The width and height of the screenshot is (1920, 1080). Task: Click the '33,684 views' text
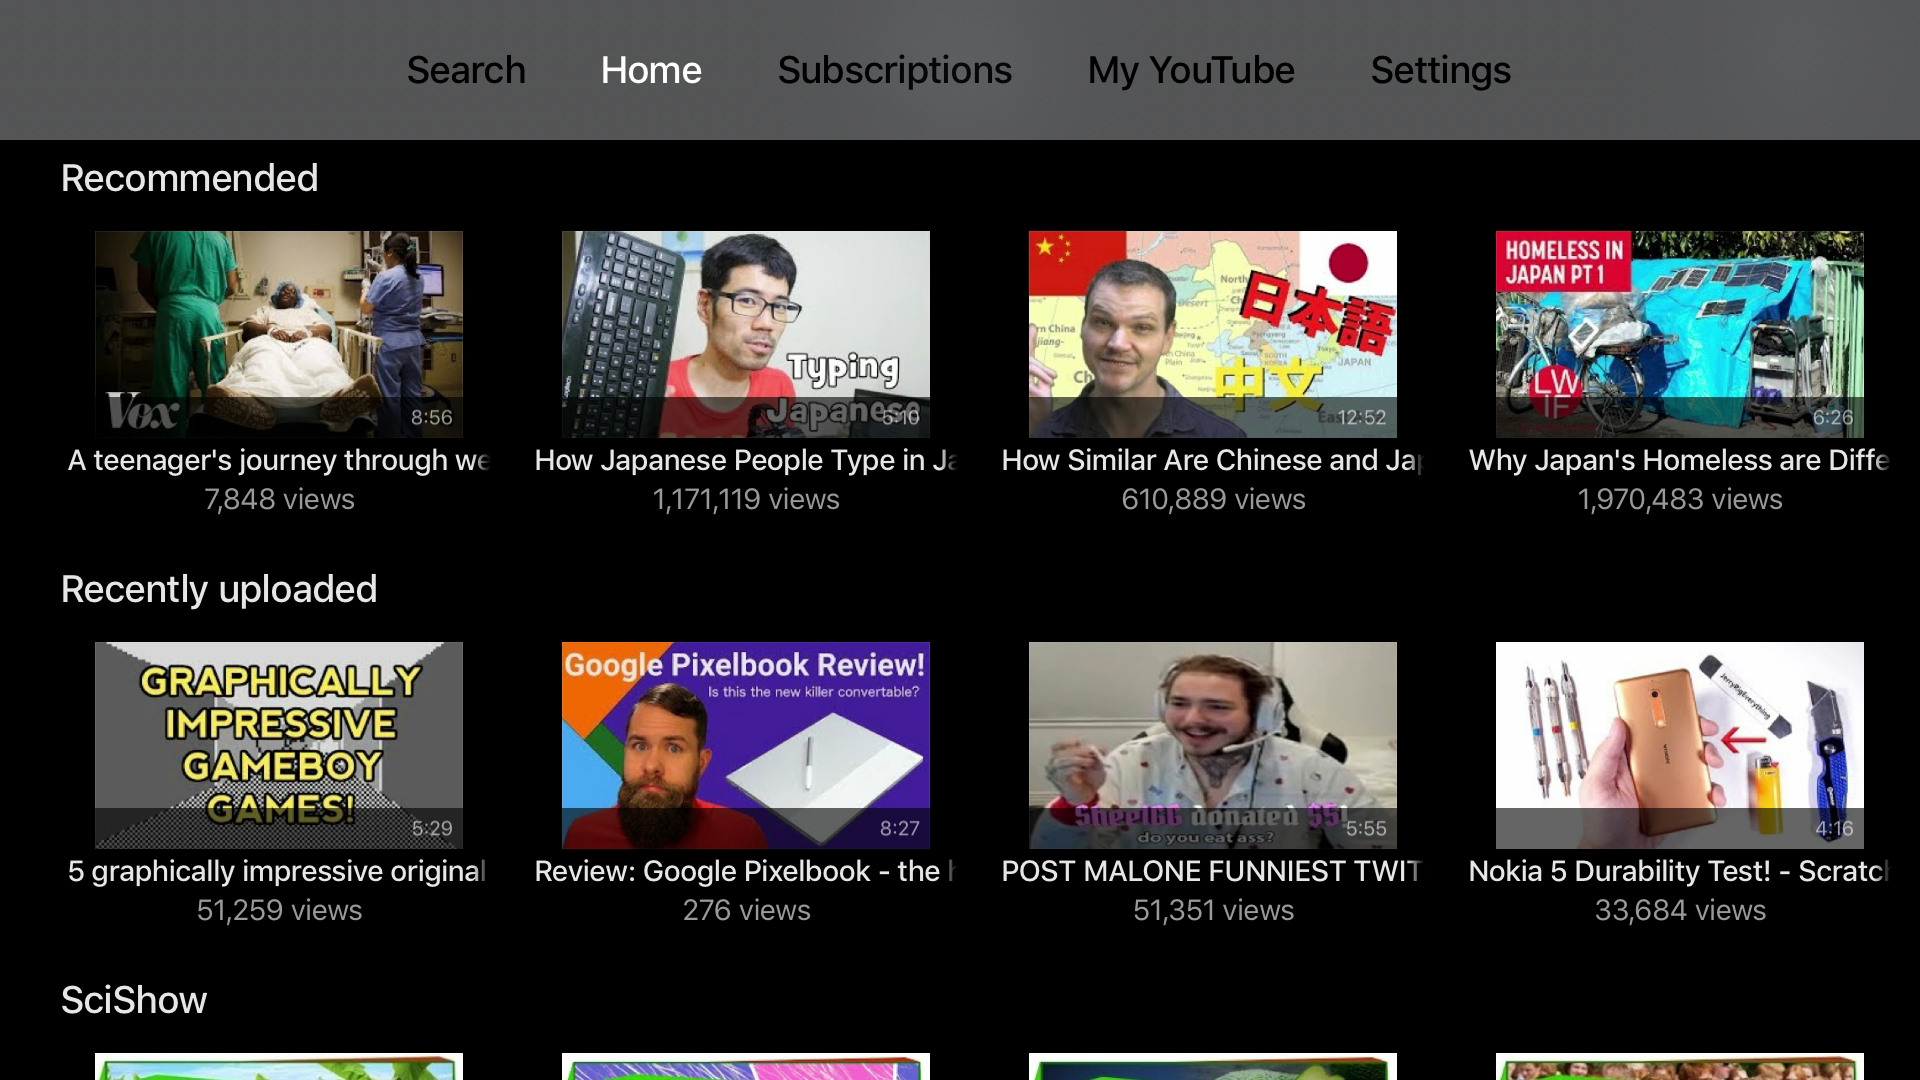tap(1680, 910)
